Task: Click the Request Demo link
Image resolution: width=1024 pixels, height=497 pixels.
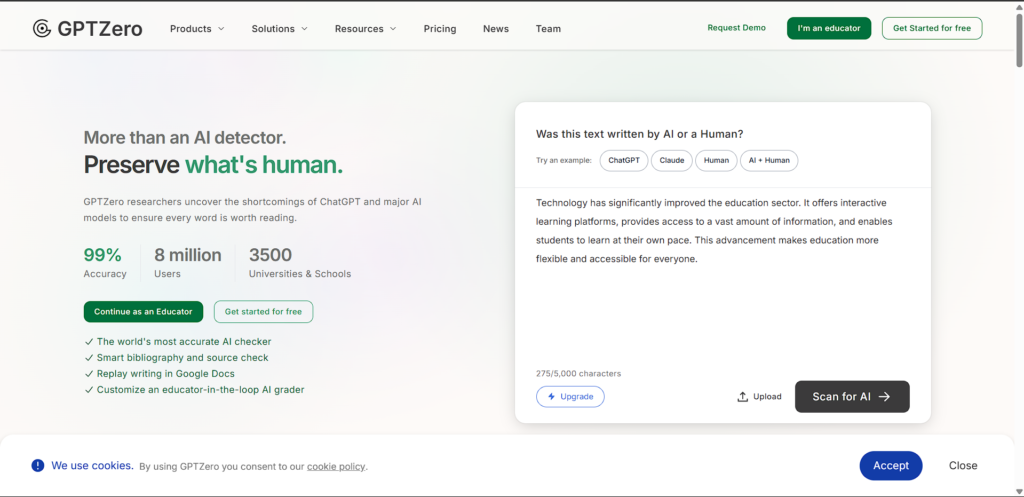Action: coord(737,28)
